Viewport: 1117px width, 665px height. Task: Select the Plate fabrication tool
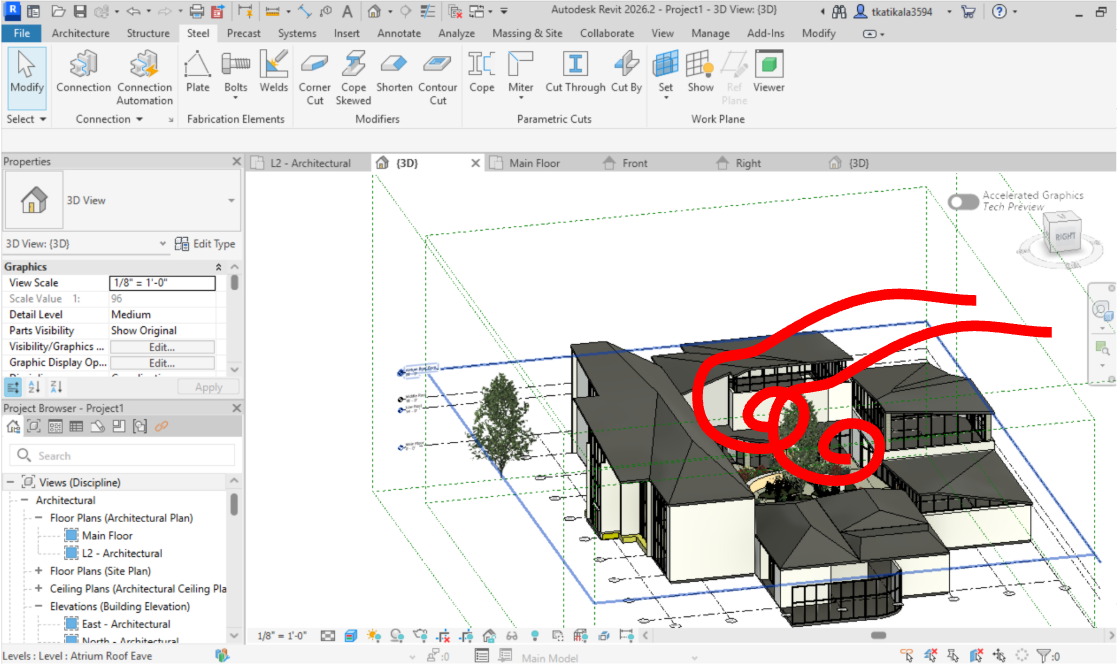click(x=197, y=73)
